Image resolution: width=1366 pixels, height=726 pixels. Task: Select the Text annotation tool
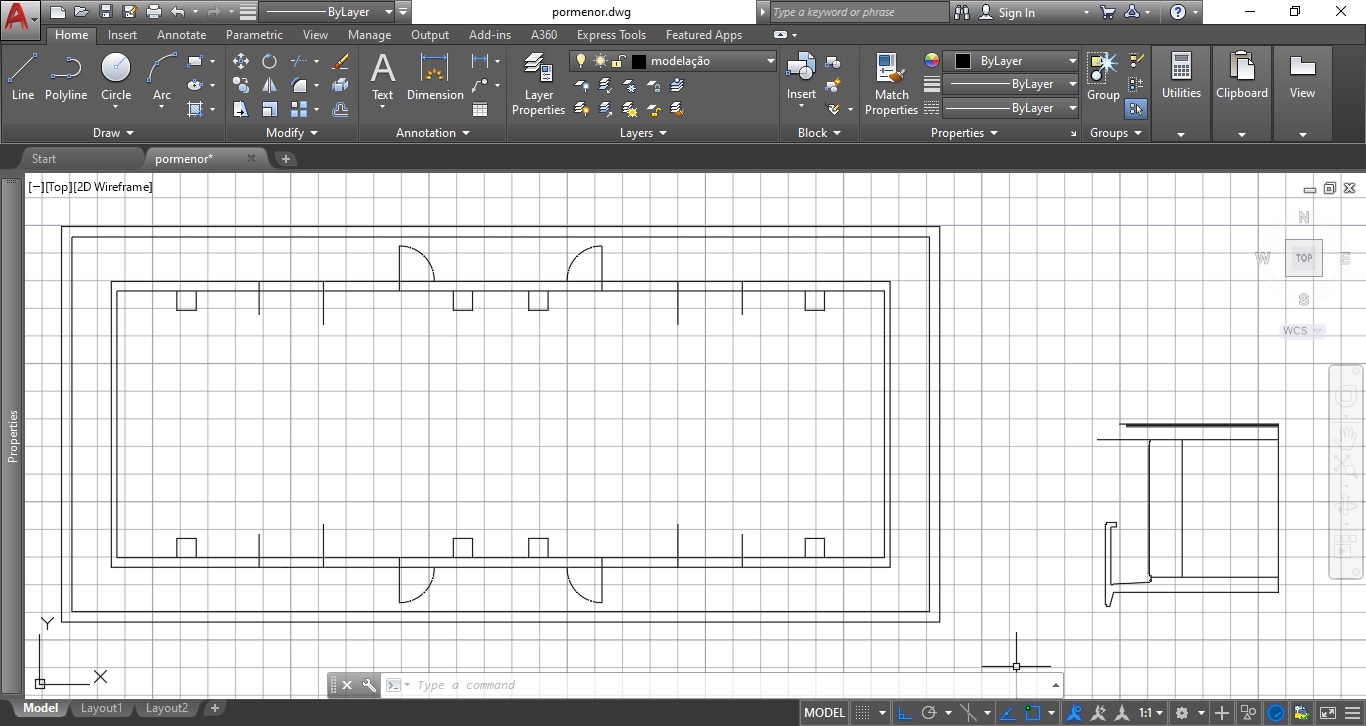click(383, 77)
